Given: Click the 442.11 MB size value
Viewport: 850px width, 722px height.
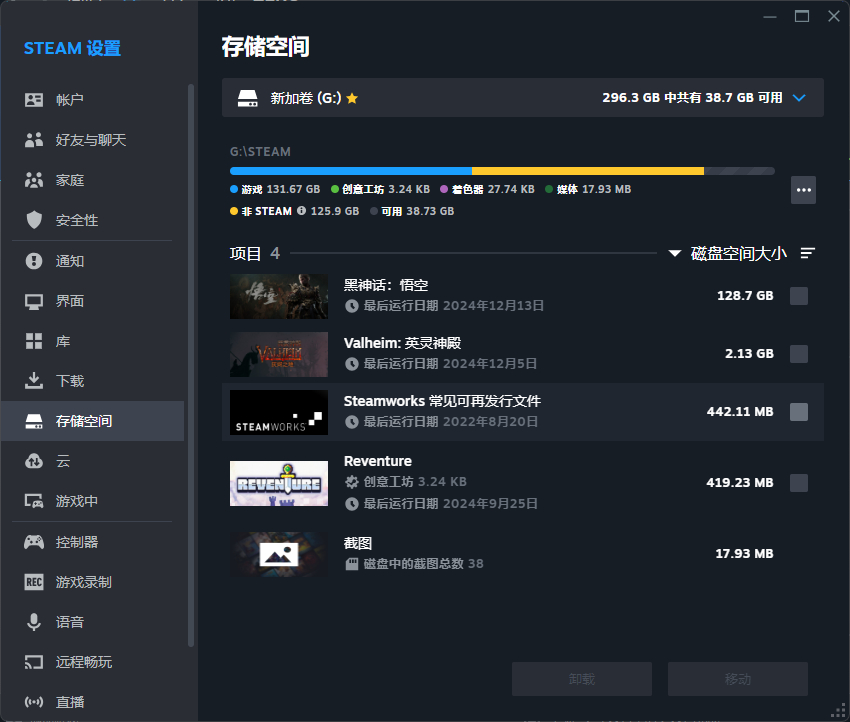Looking at the screenshot, I should 740,412.
